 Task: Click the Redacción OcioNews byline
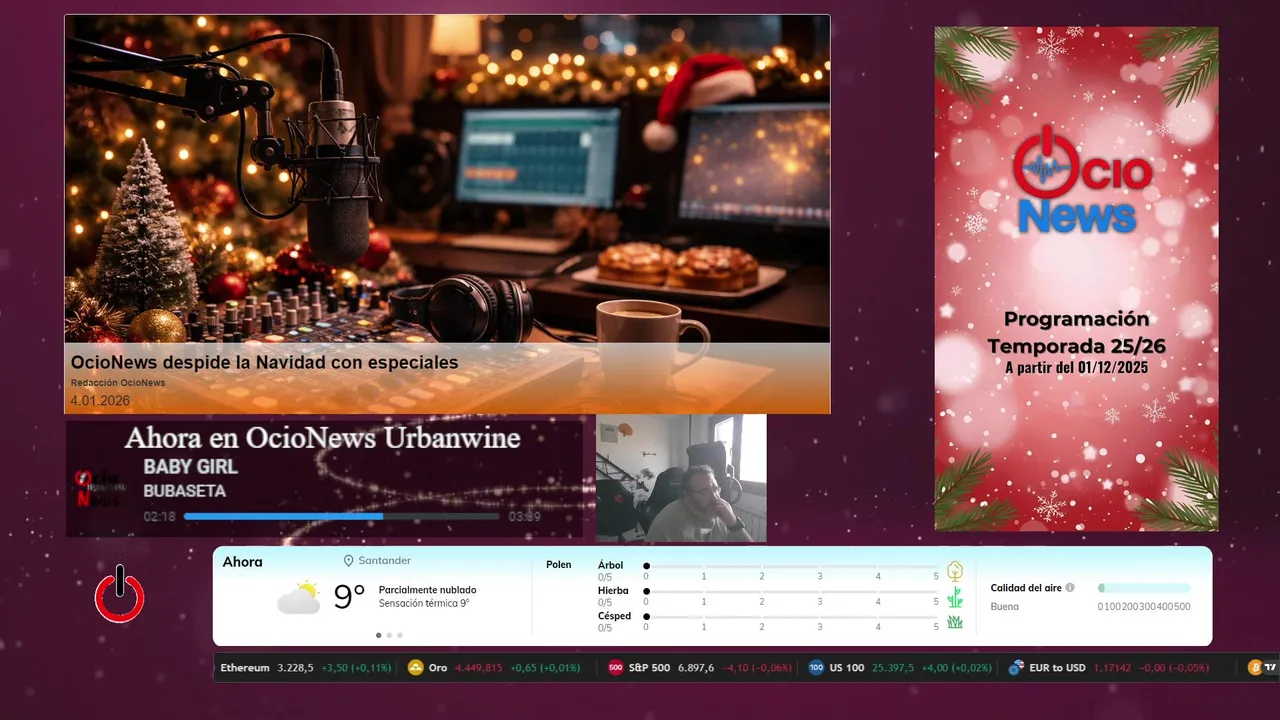coord(118,383)
